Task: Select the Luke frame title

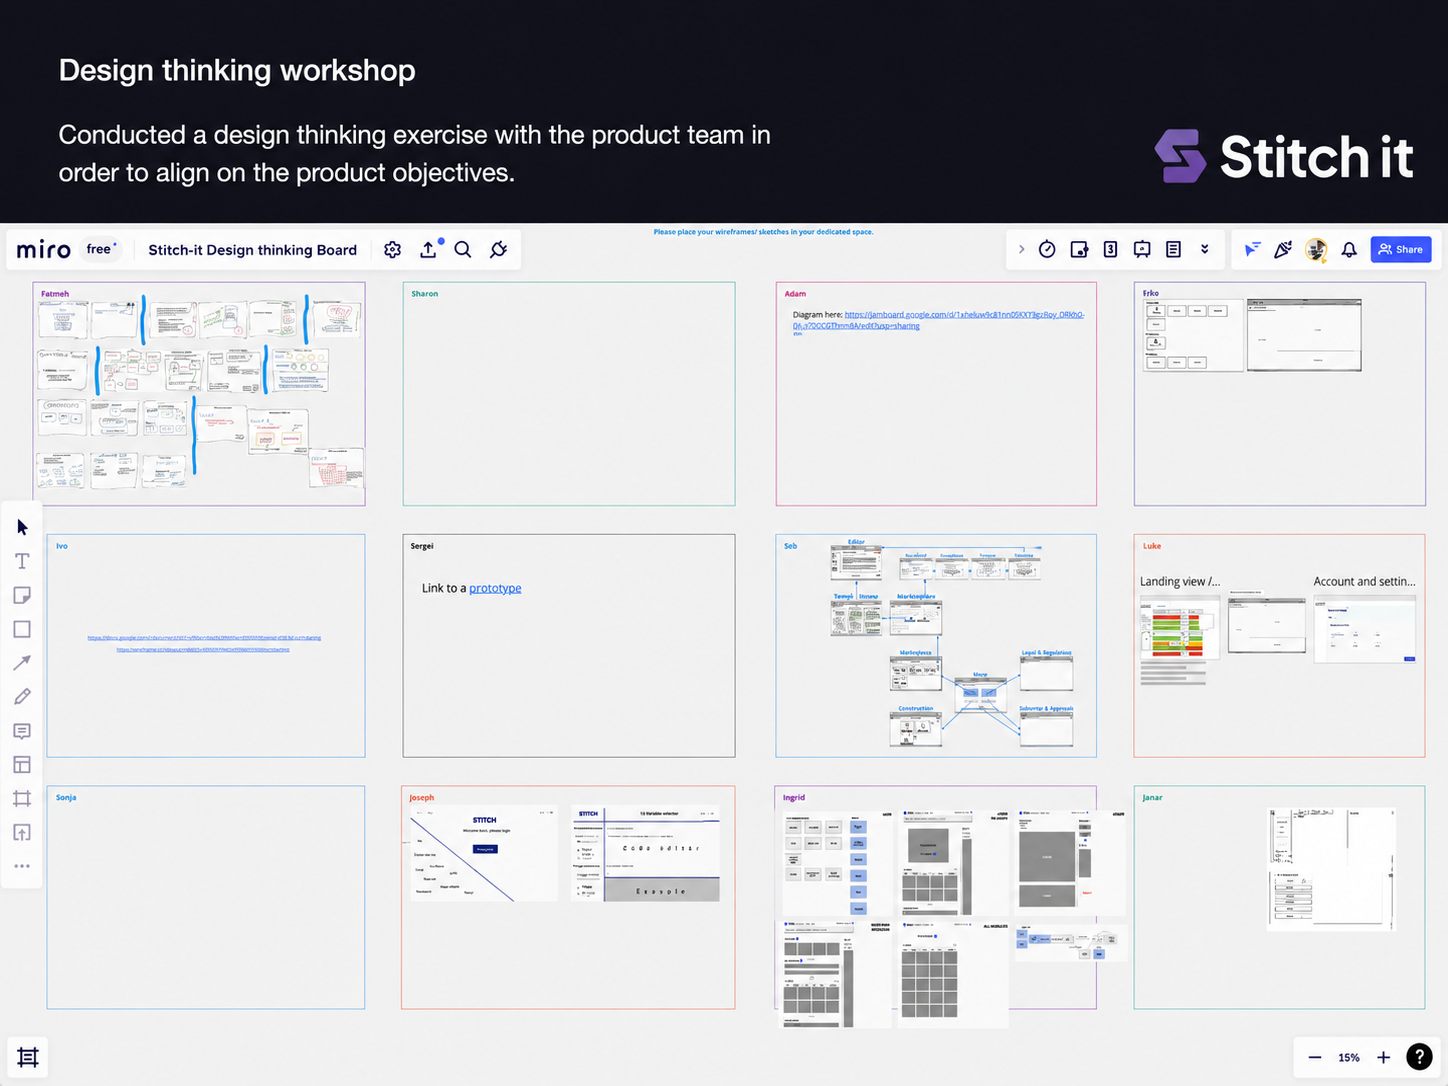Action: tap(1152, 546)
